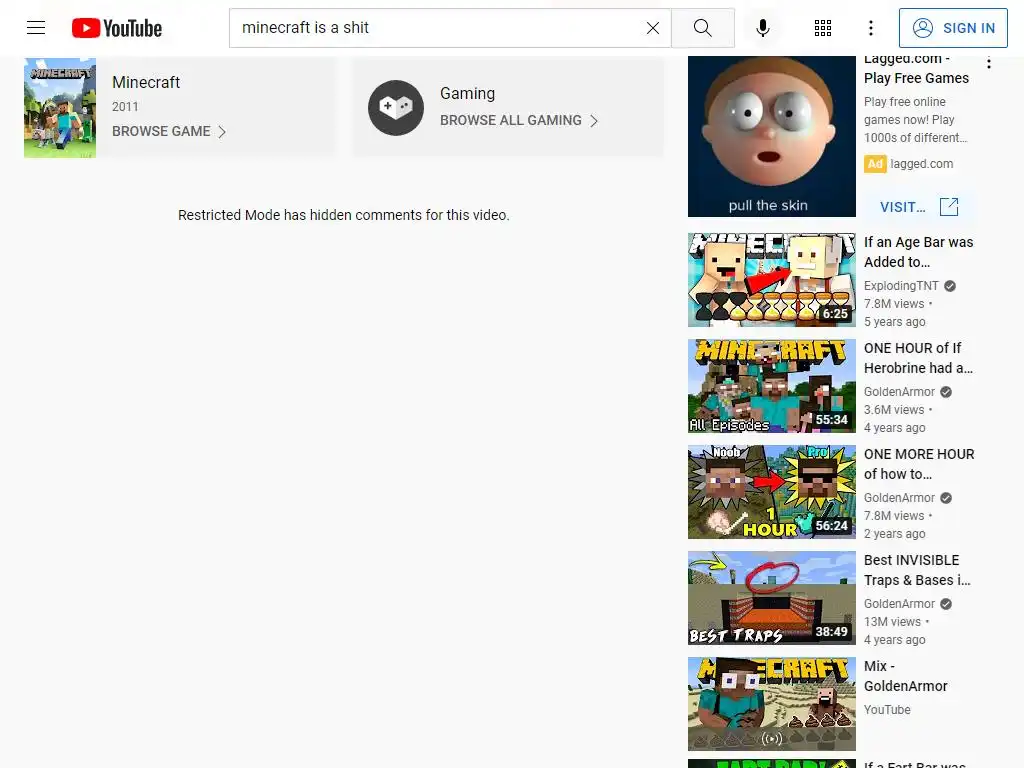
Task: Open 'ONE HOUR of If Herobrine had a...' title
Action: point(918,358)
